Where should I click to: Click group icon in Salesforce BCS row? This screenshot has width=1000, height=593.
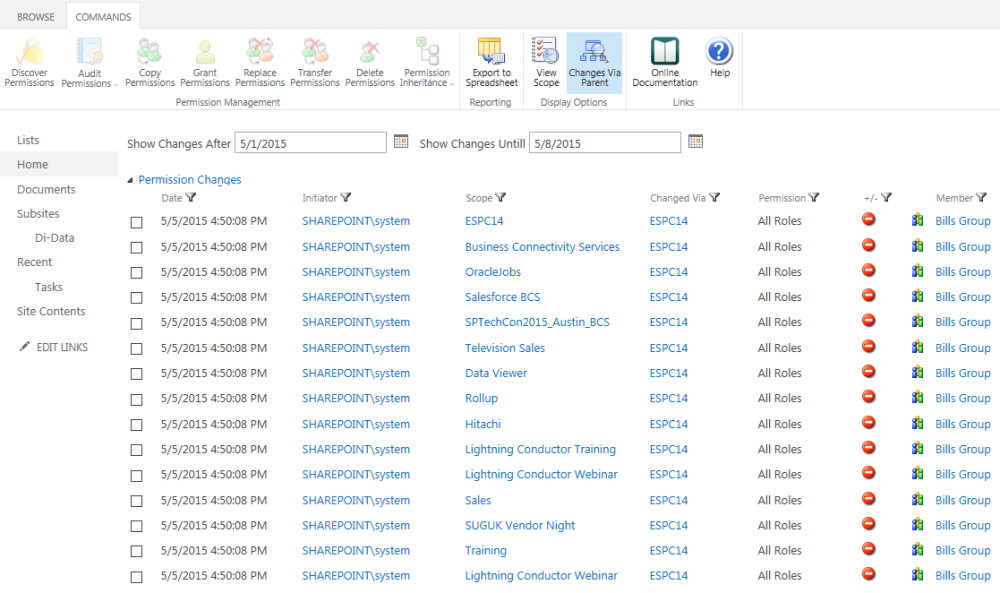pos(917,296)
